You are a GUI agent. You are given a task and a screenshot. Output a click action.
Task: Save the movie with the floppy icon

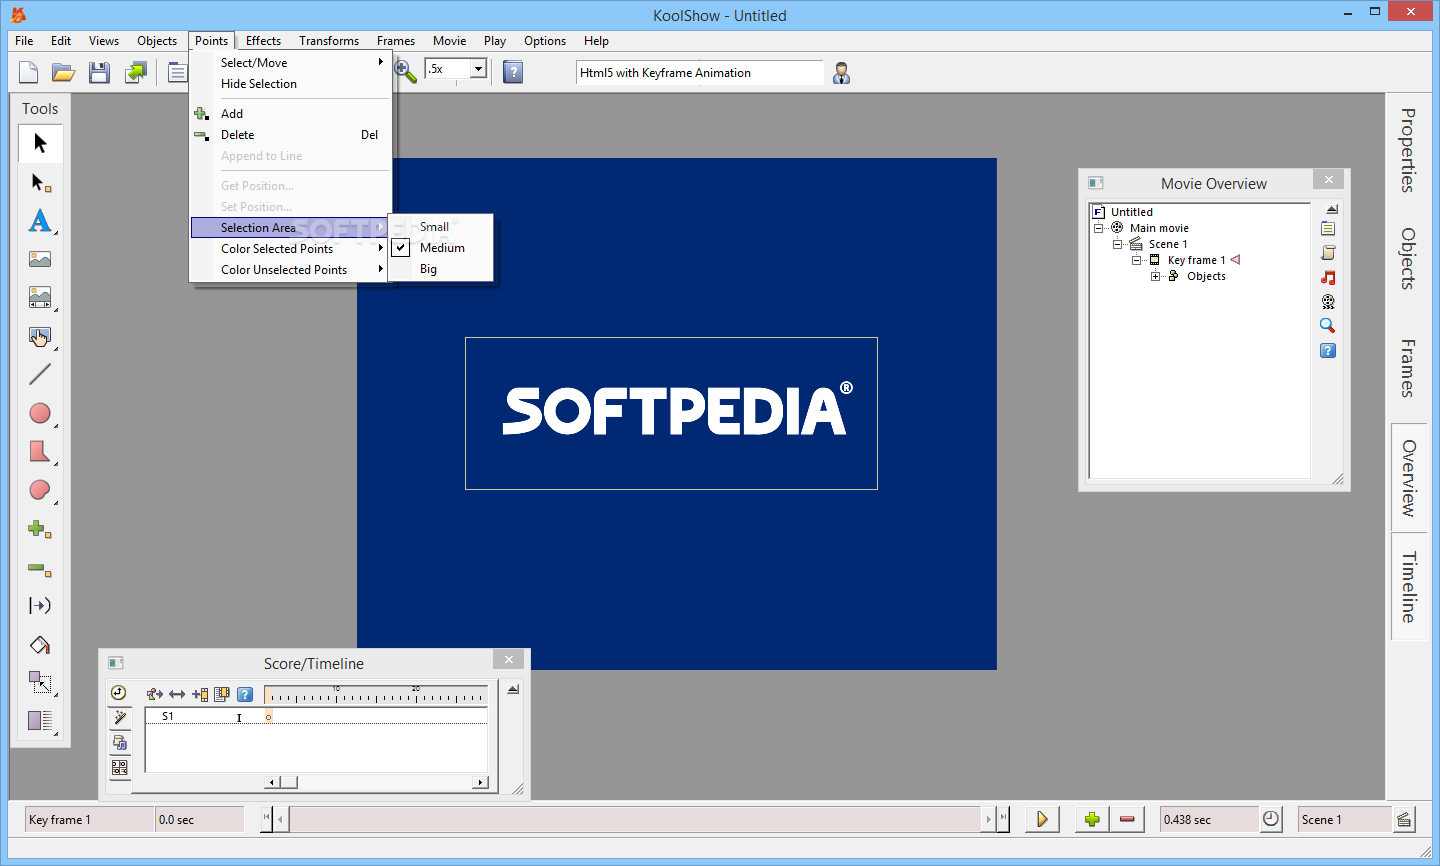pos(99,72)
